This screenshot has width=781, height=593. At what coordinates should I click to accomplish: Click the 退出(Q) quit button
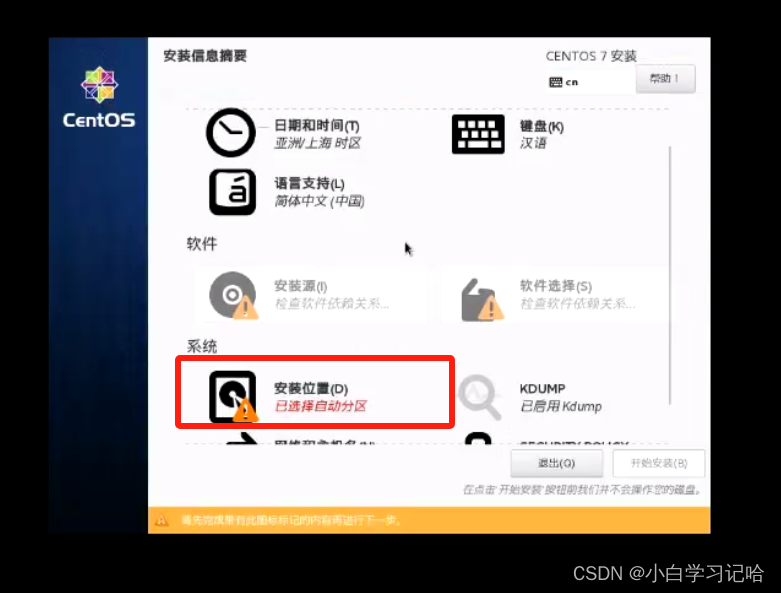557,464
